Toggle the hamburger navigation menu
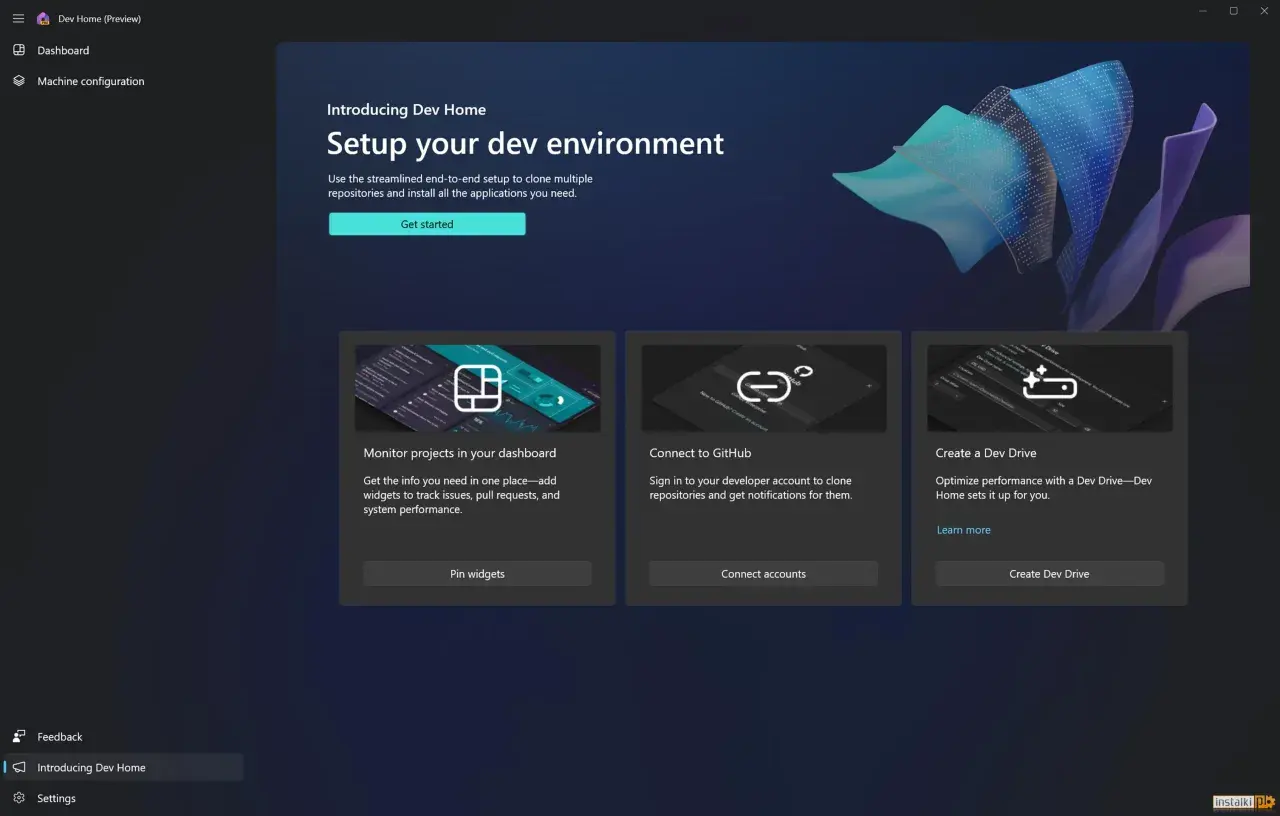The image size is (1280, 816). (18, 18)
